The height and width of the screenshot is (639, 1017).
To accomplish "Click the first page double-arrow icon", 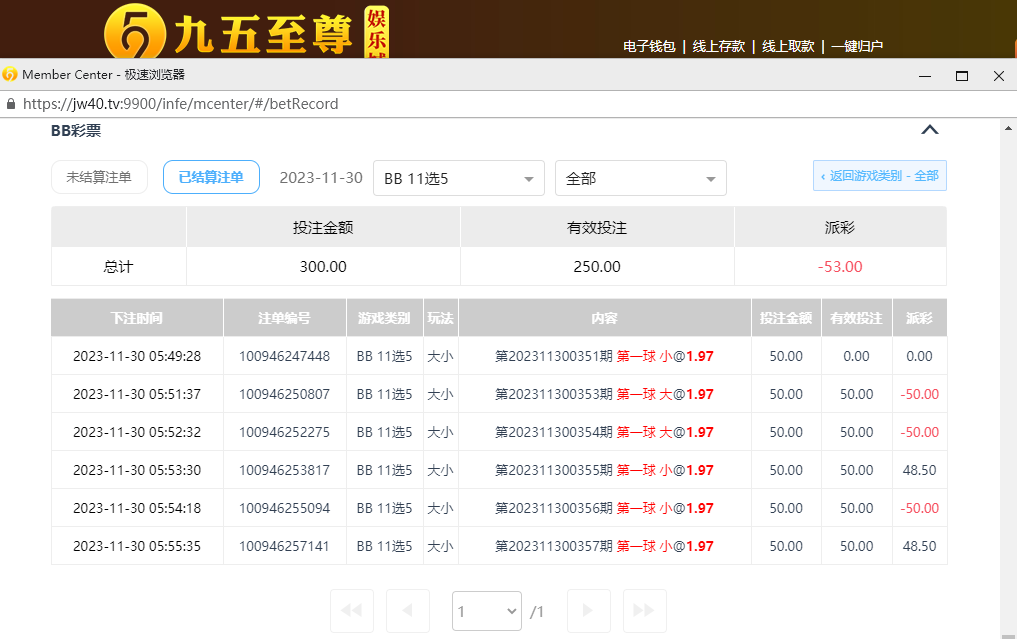I will (351, 610).
